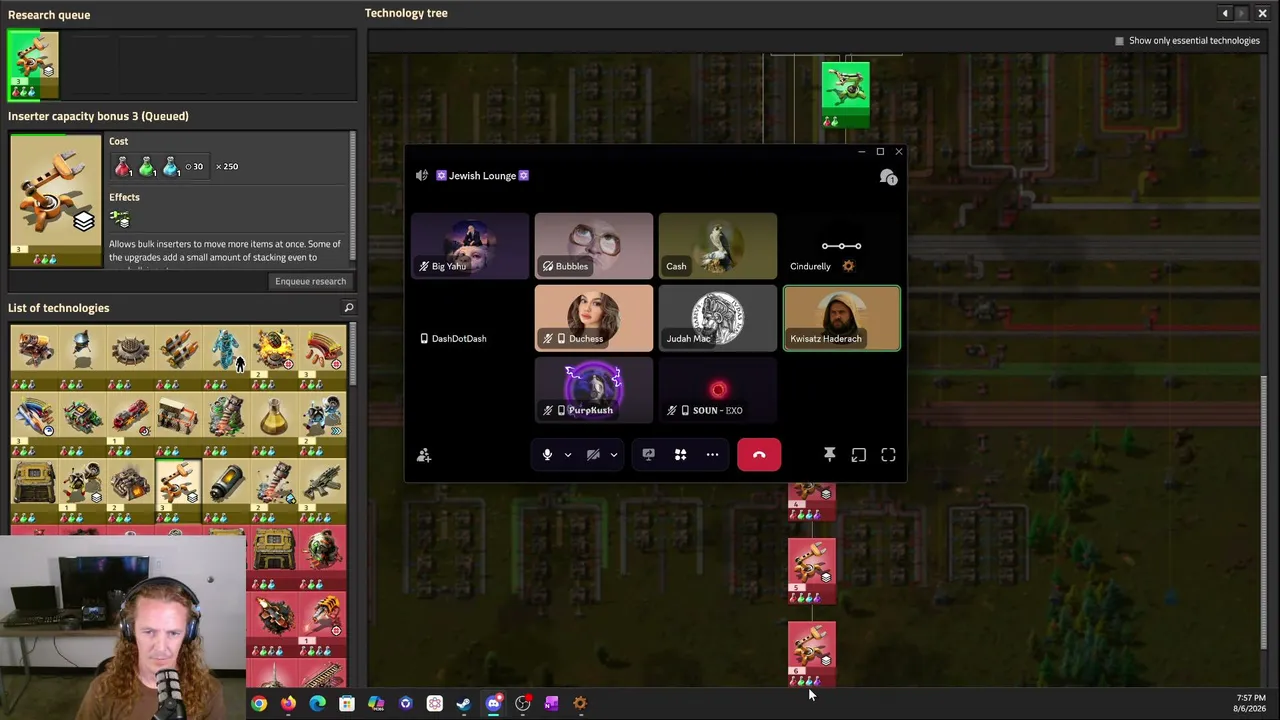Open more options in the Discord call controls

tap(712, 455)
